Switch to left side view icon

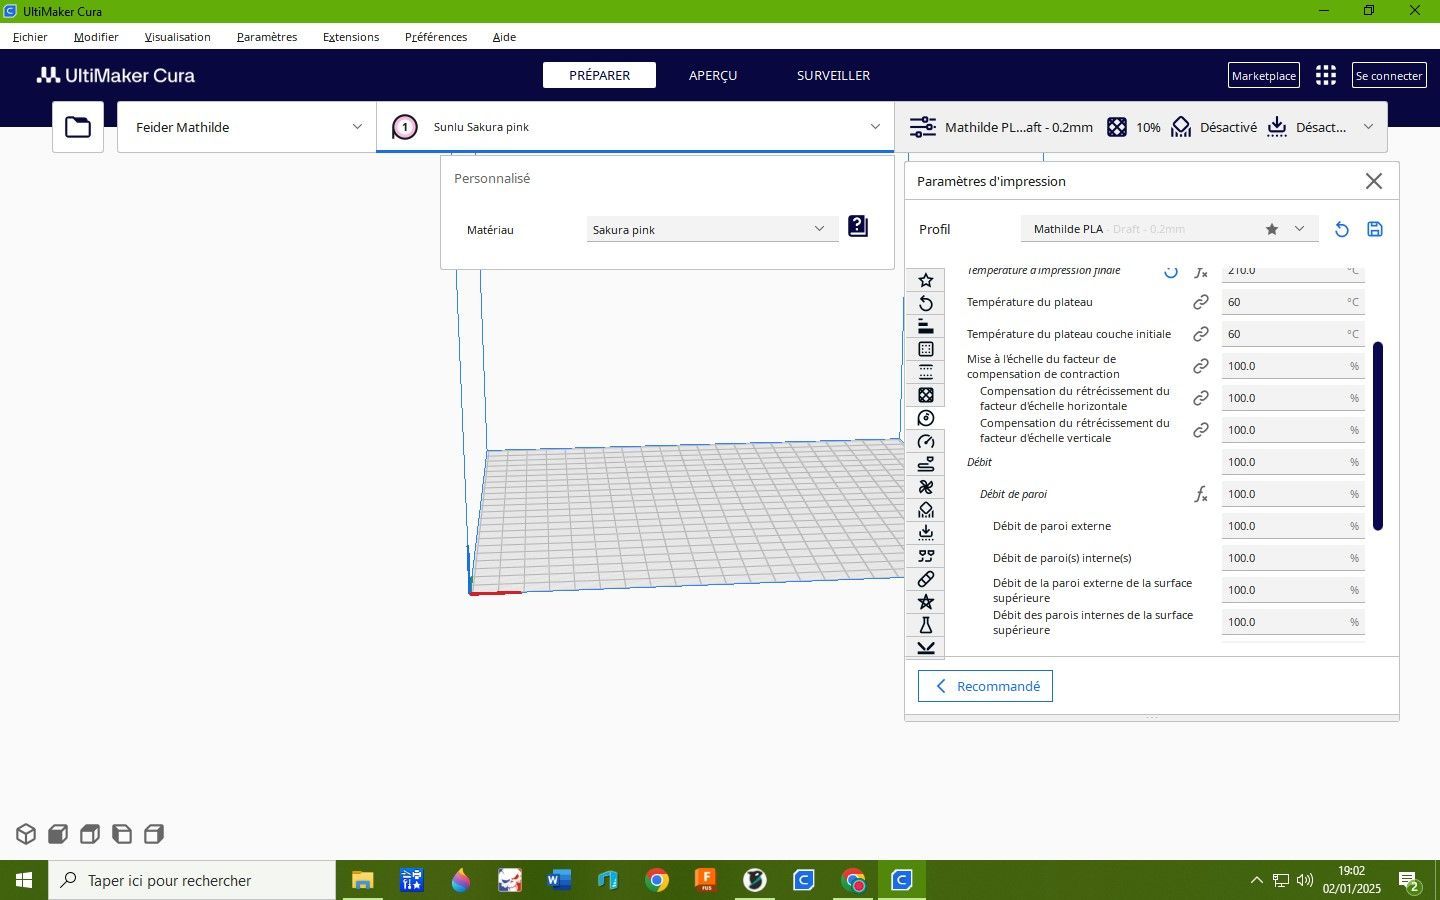(x=122, y=834)
